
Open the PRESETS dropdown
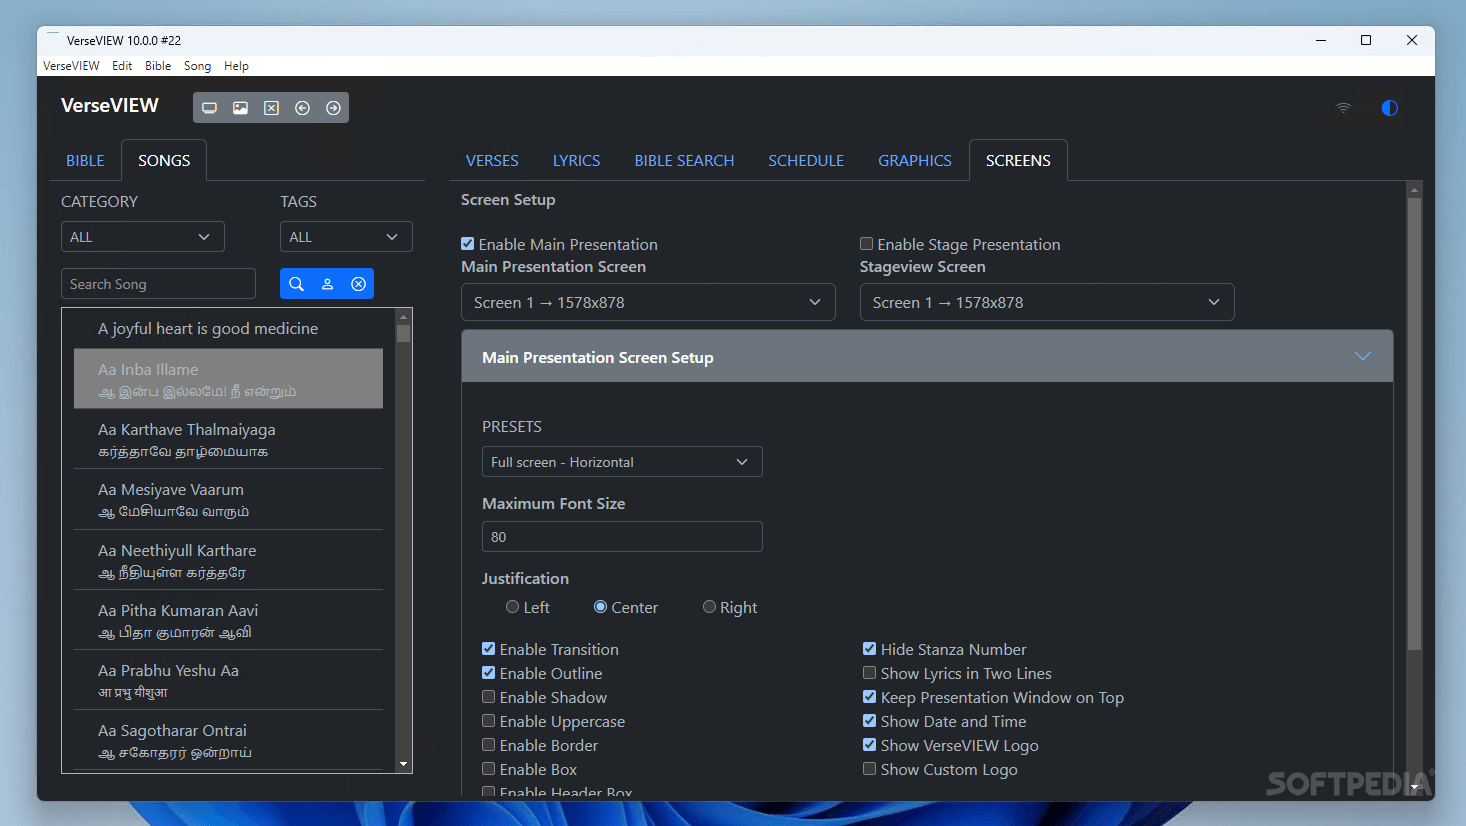622,462
